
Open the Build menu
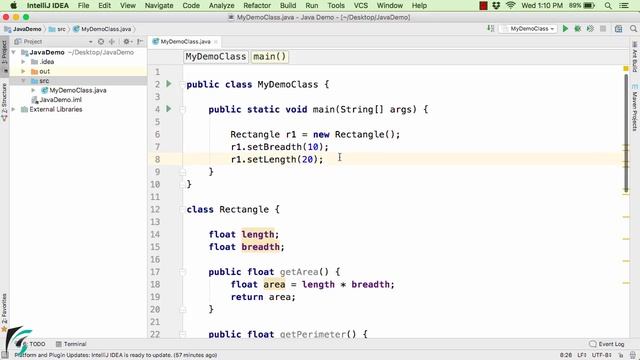pos(288,6)
